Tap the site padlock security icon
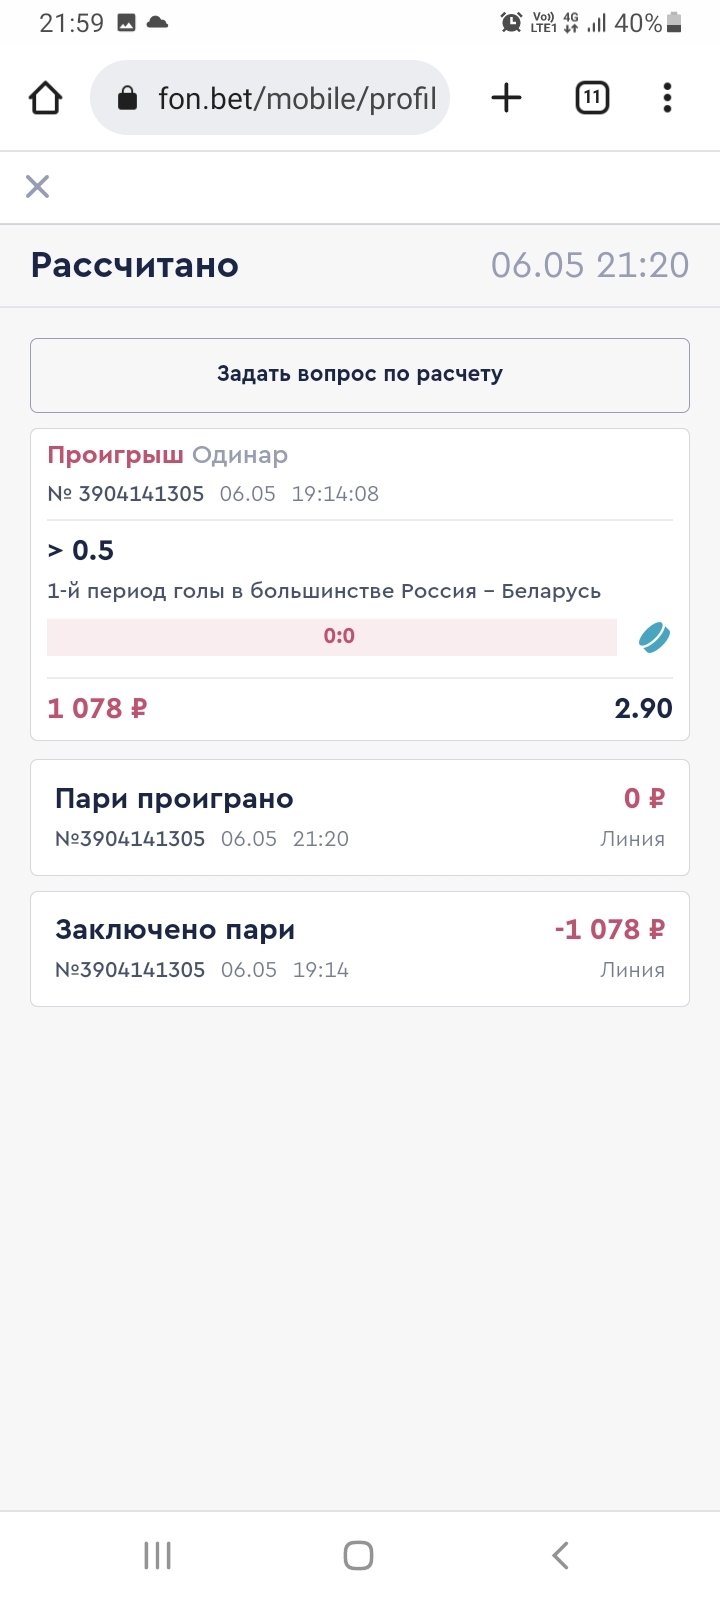The height and width of the screenshot is (1600, 720). 127,98
